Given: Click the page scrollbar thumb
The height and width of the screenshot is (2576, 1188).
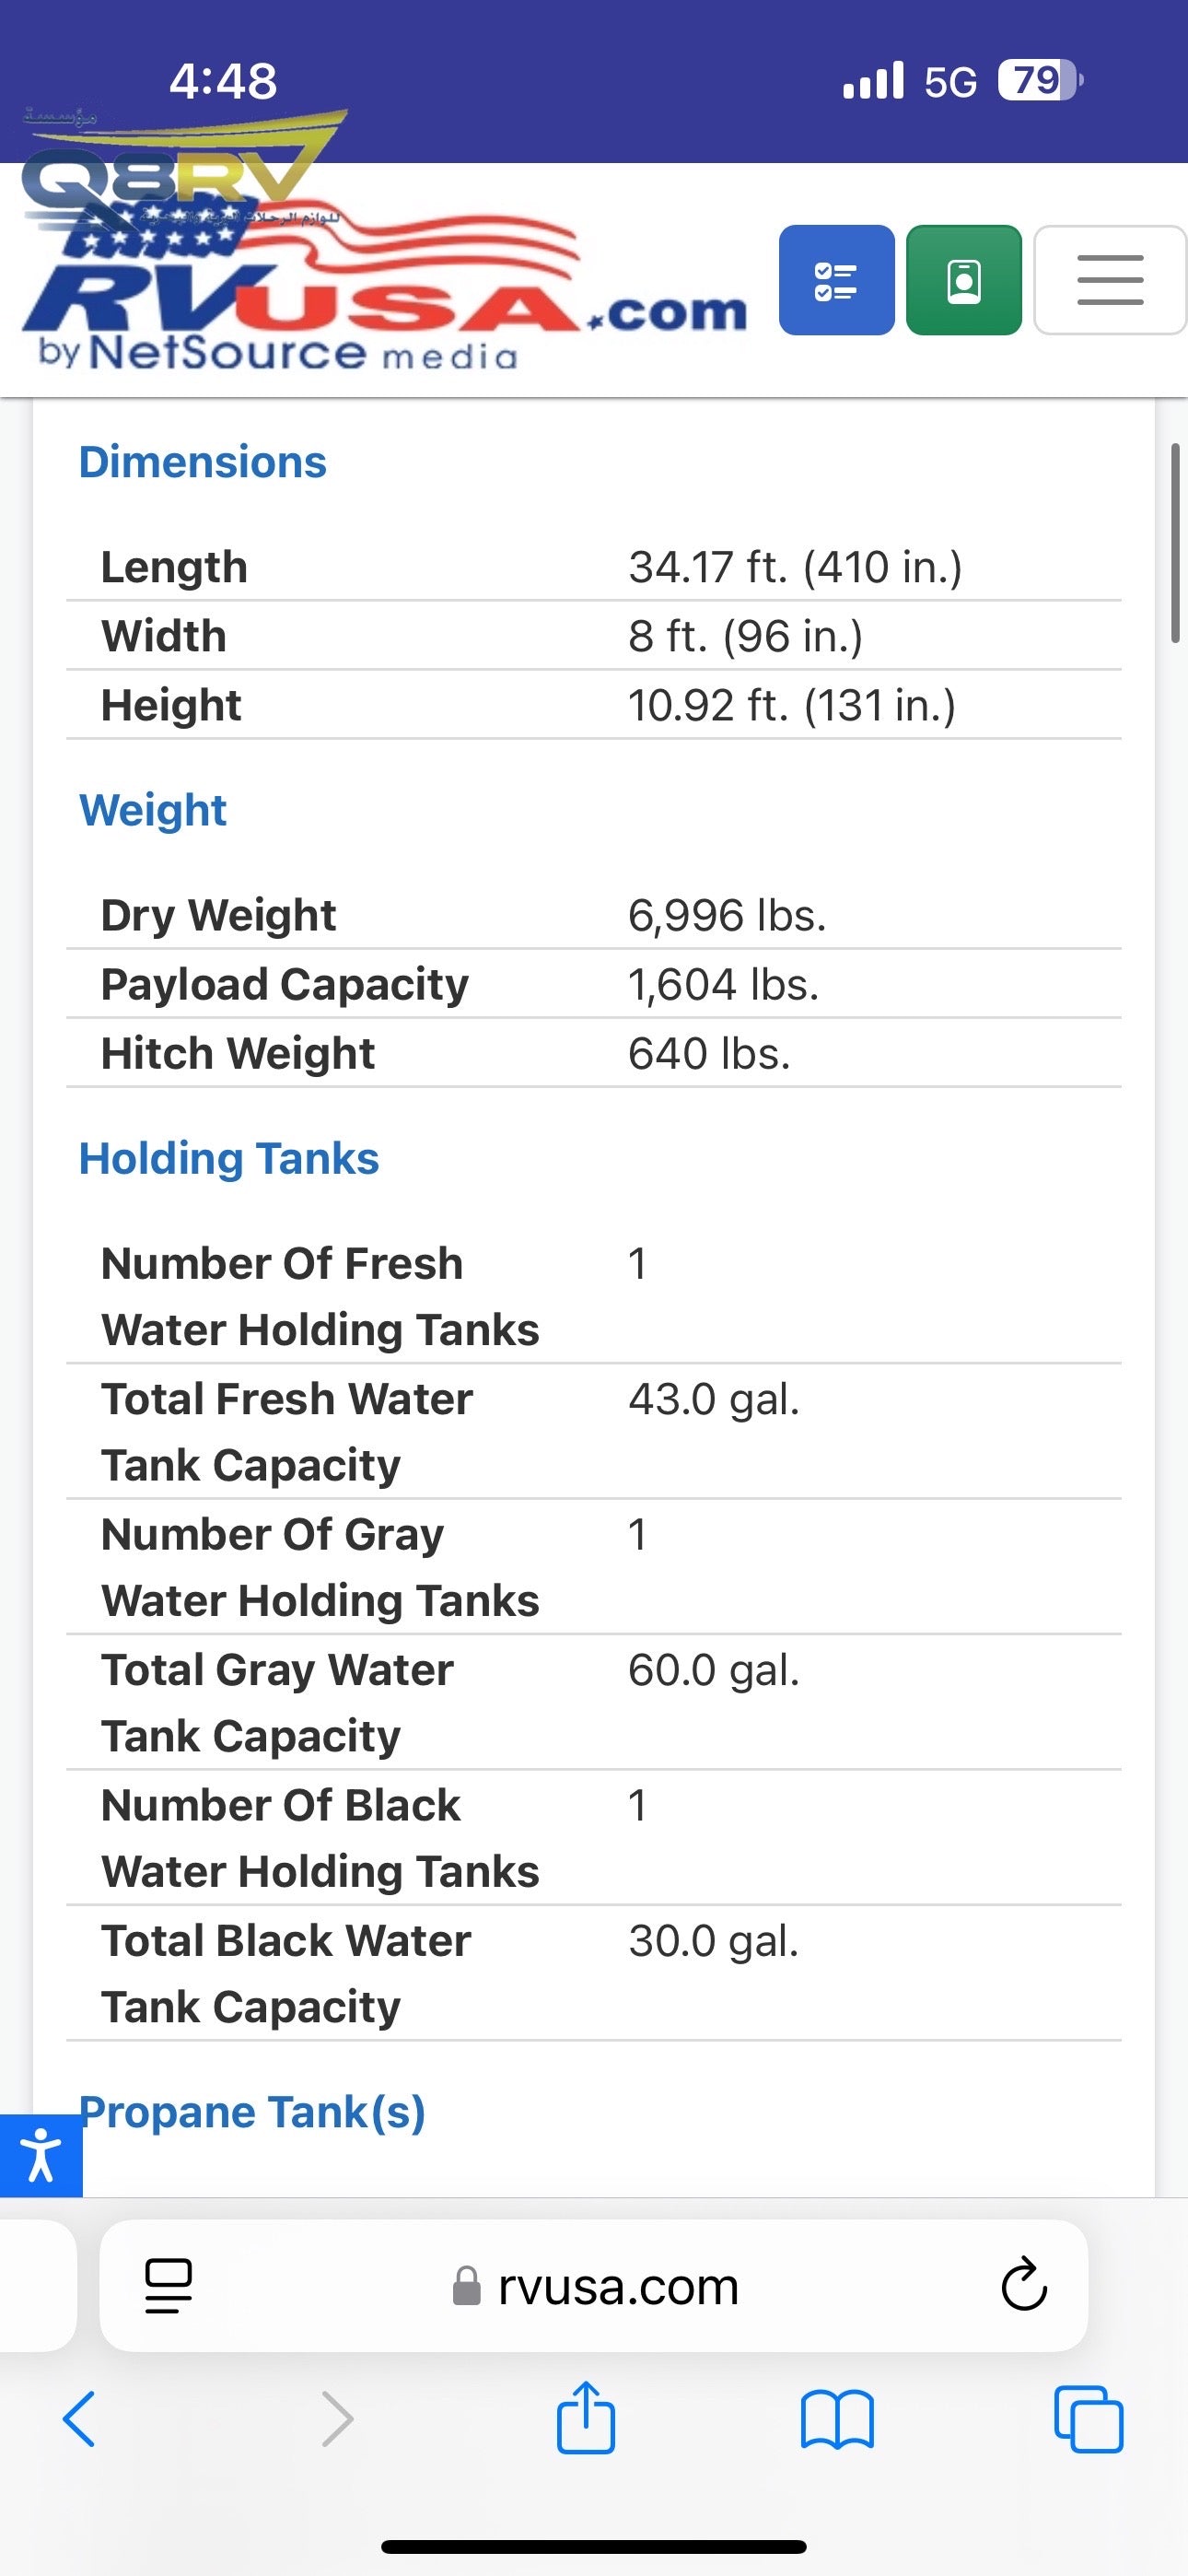Looking at the screenshot, I should 1175,543.
